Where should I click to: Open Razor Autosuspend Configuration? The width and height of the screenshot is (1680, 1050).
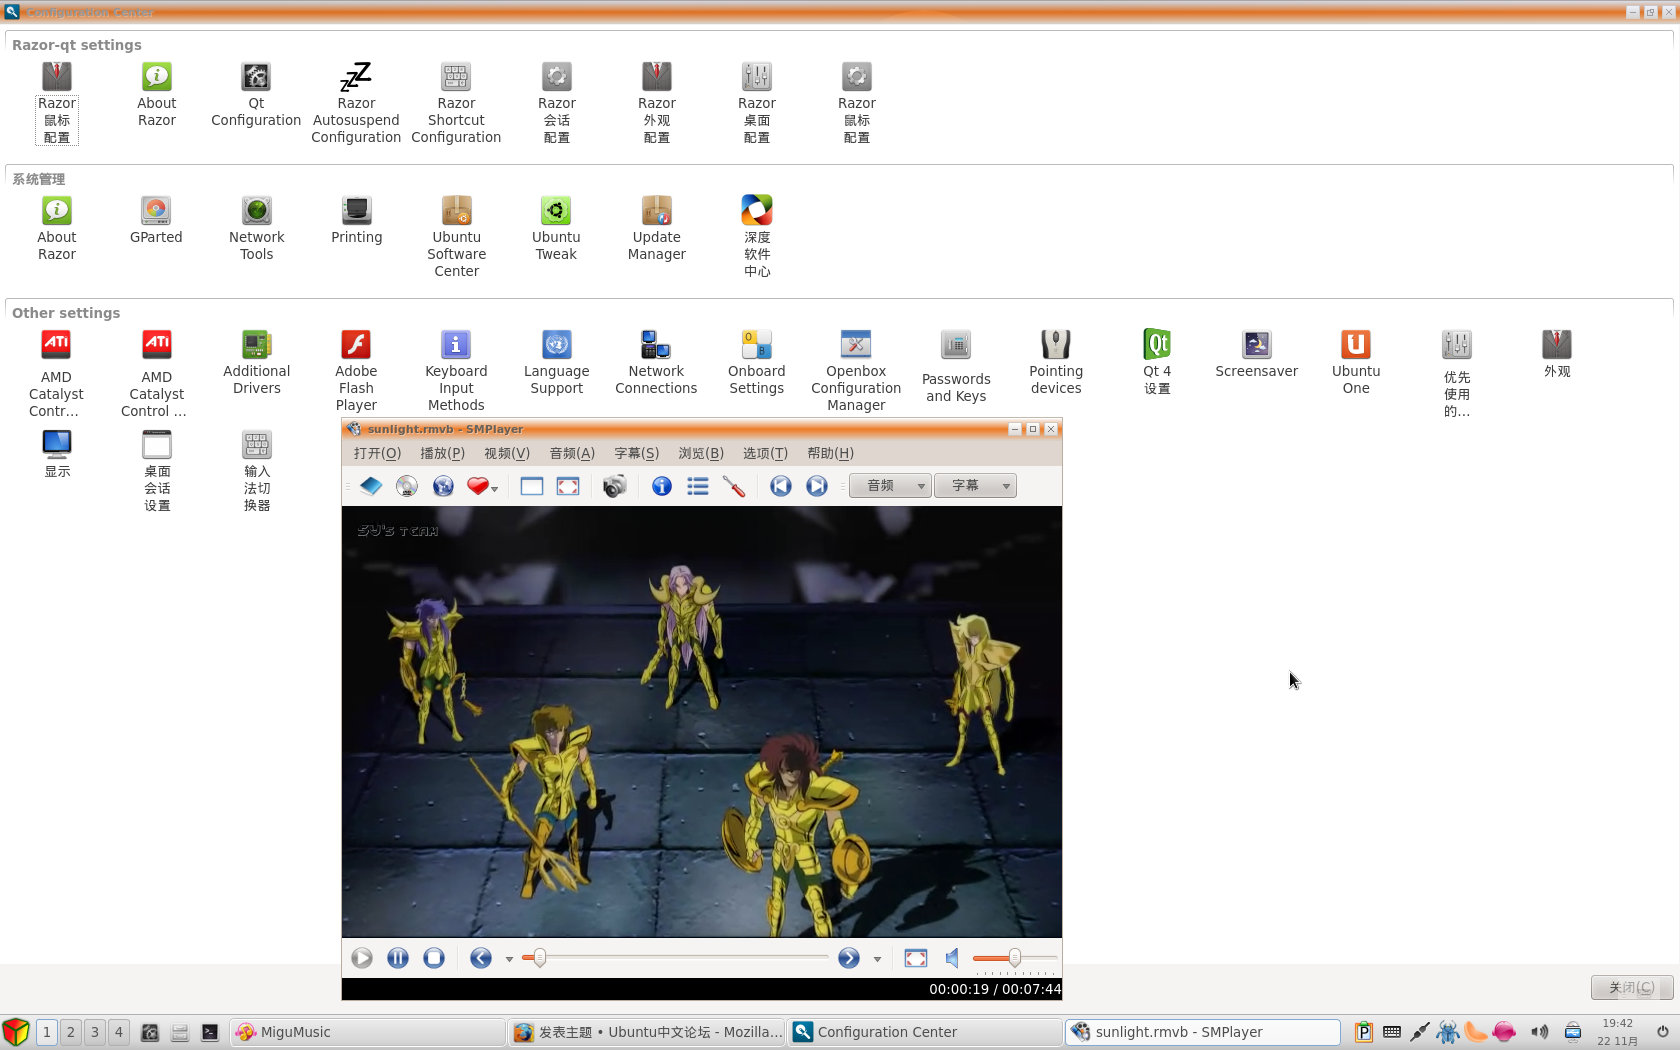point(356,103)
